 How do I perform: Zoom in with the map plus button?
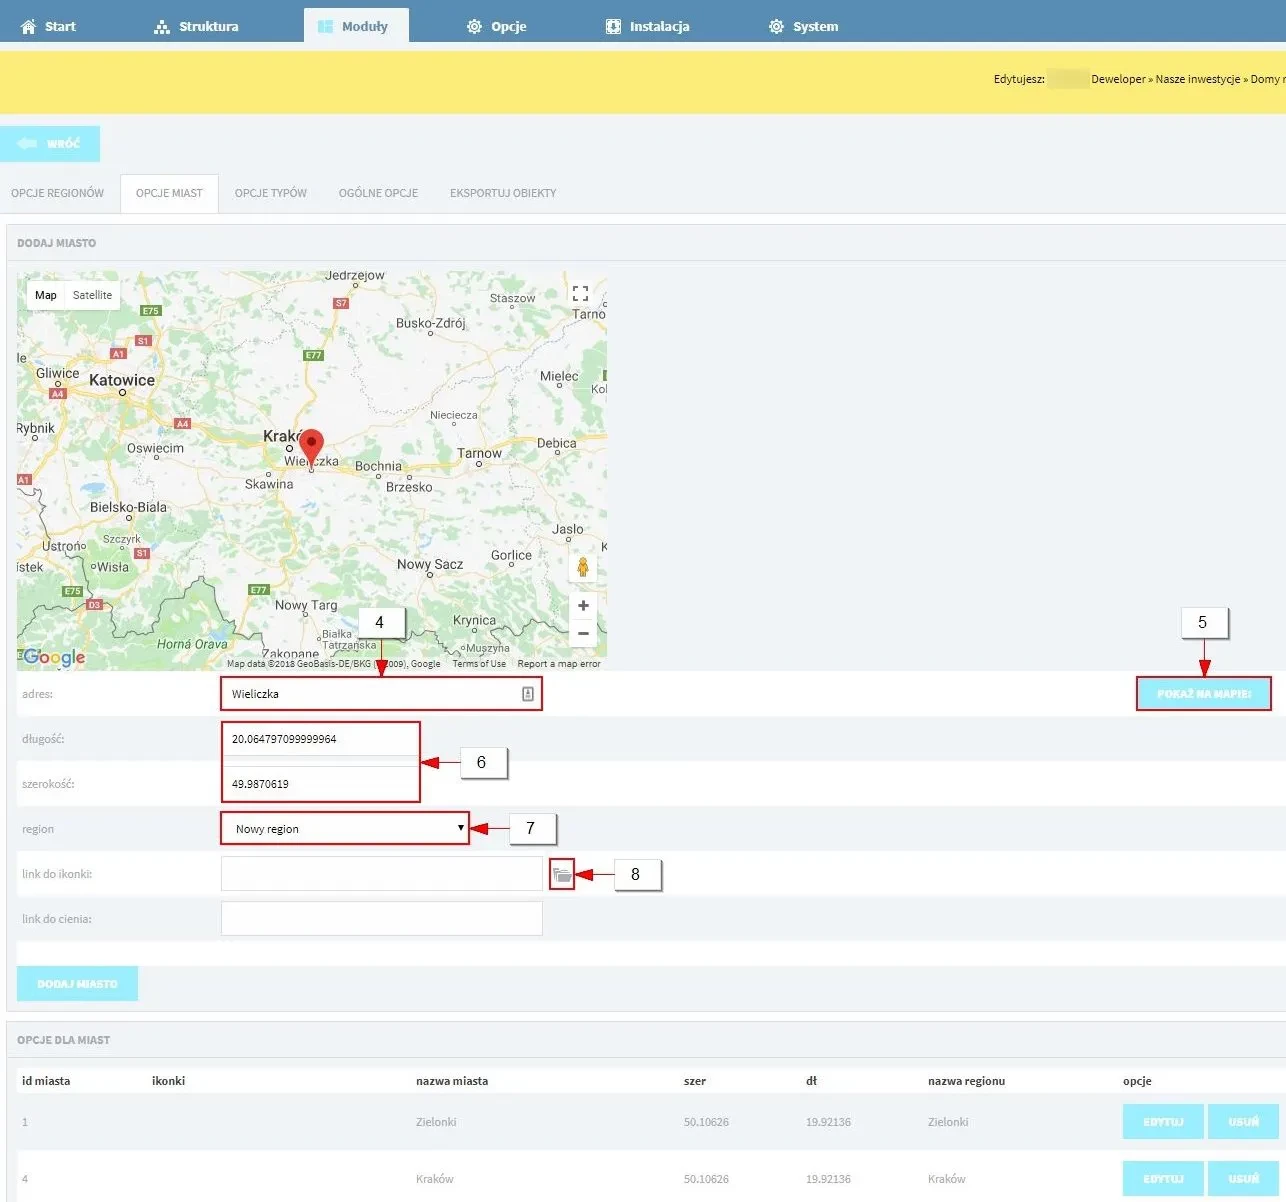pos(583,606)
